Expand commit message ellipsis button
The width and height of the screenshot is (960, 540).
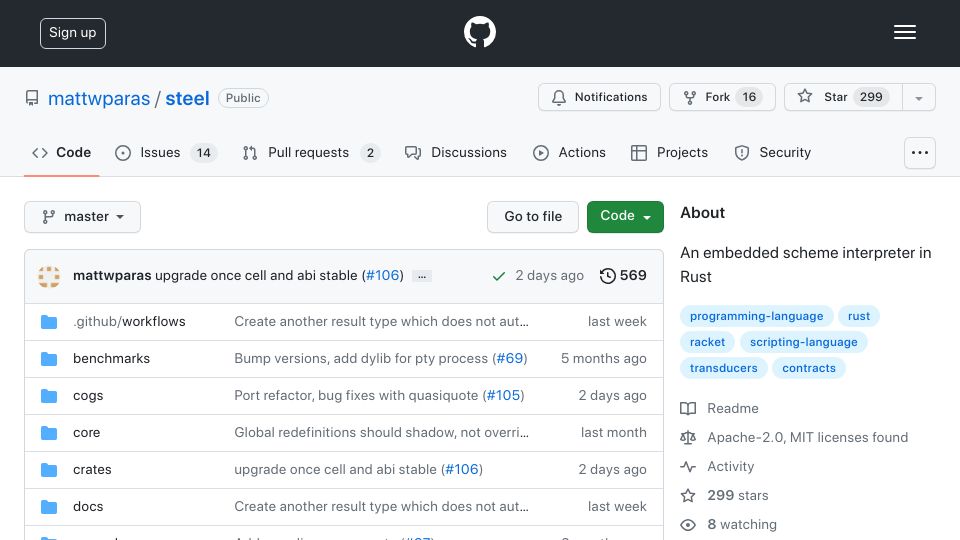(422, 276)
